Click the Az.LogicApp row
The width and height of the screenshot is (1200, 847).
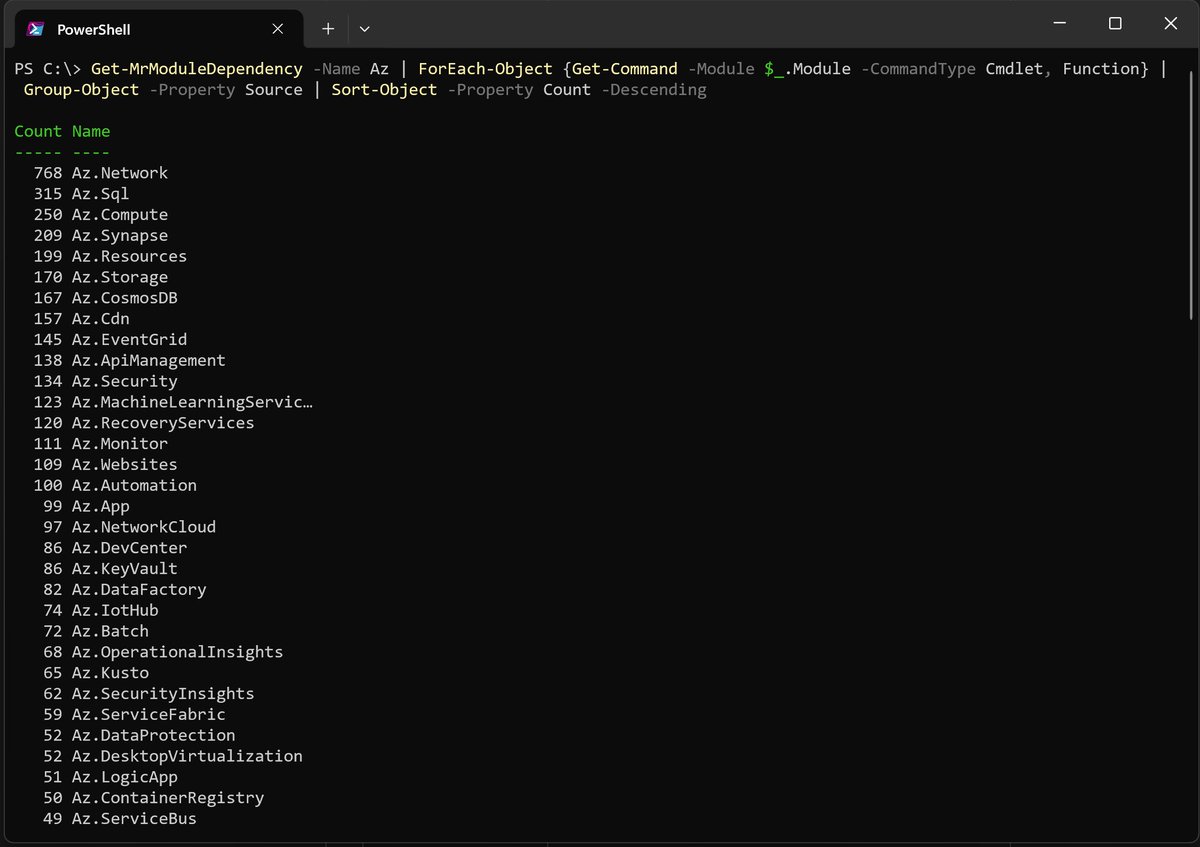pos(111,777)
